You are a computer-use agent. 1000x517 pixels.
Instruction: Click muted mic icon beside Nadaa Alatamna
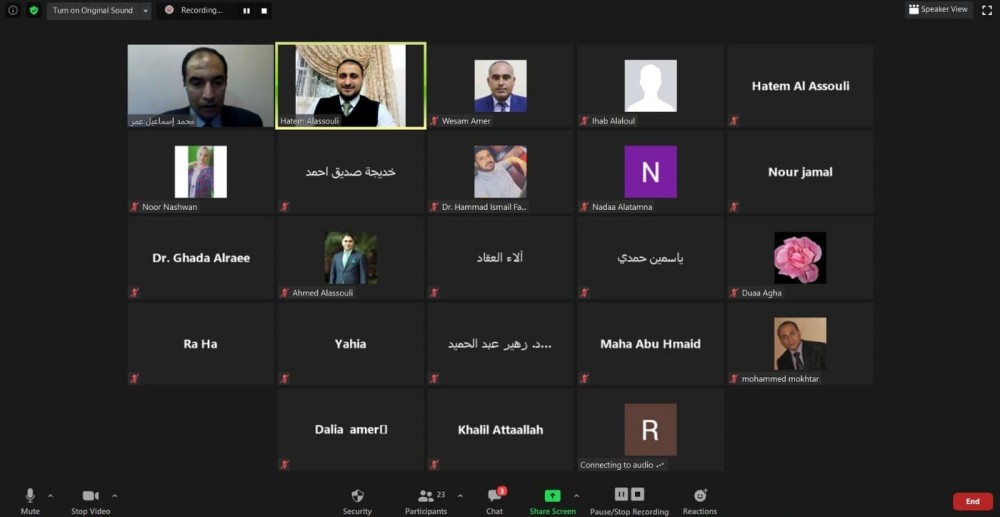tap(584, 207)
